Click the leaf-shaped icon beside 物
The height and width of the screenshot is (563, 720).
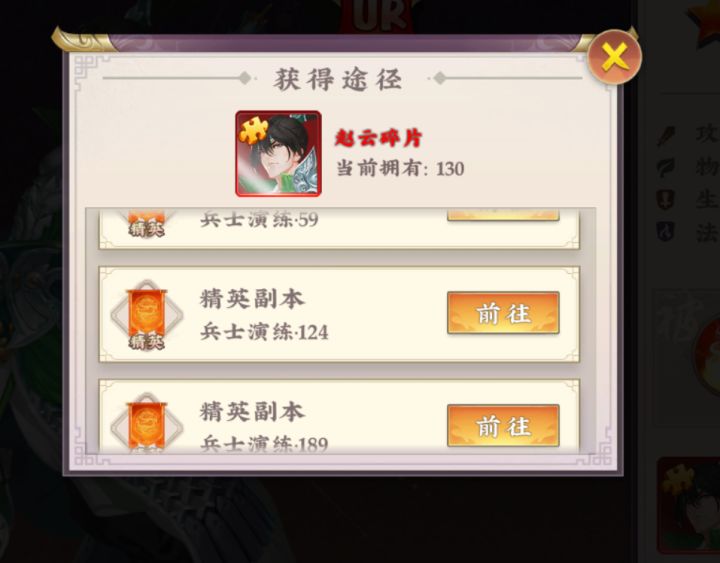pyautogui.click(x=666, y=167)
